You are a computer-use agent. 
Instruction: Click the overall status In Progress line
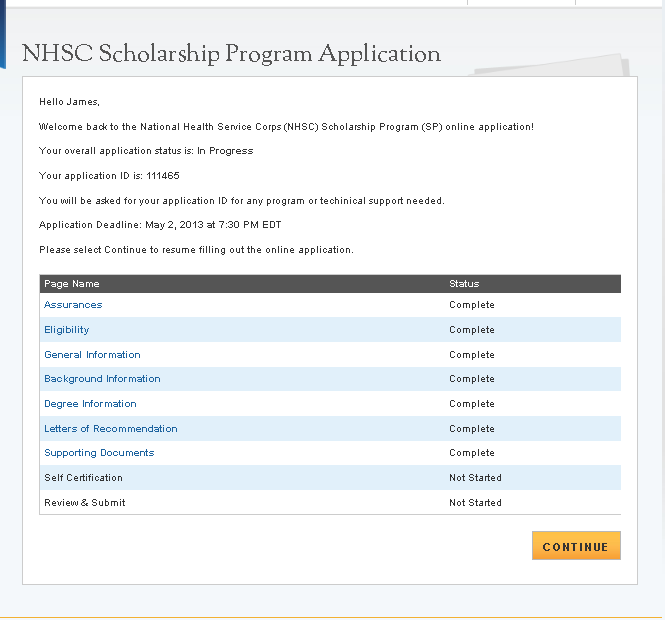point(146,151)
